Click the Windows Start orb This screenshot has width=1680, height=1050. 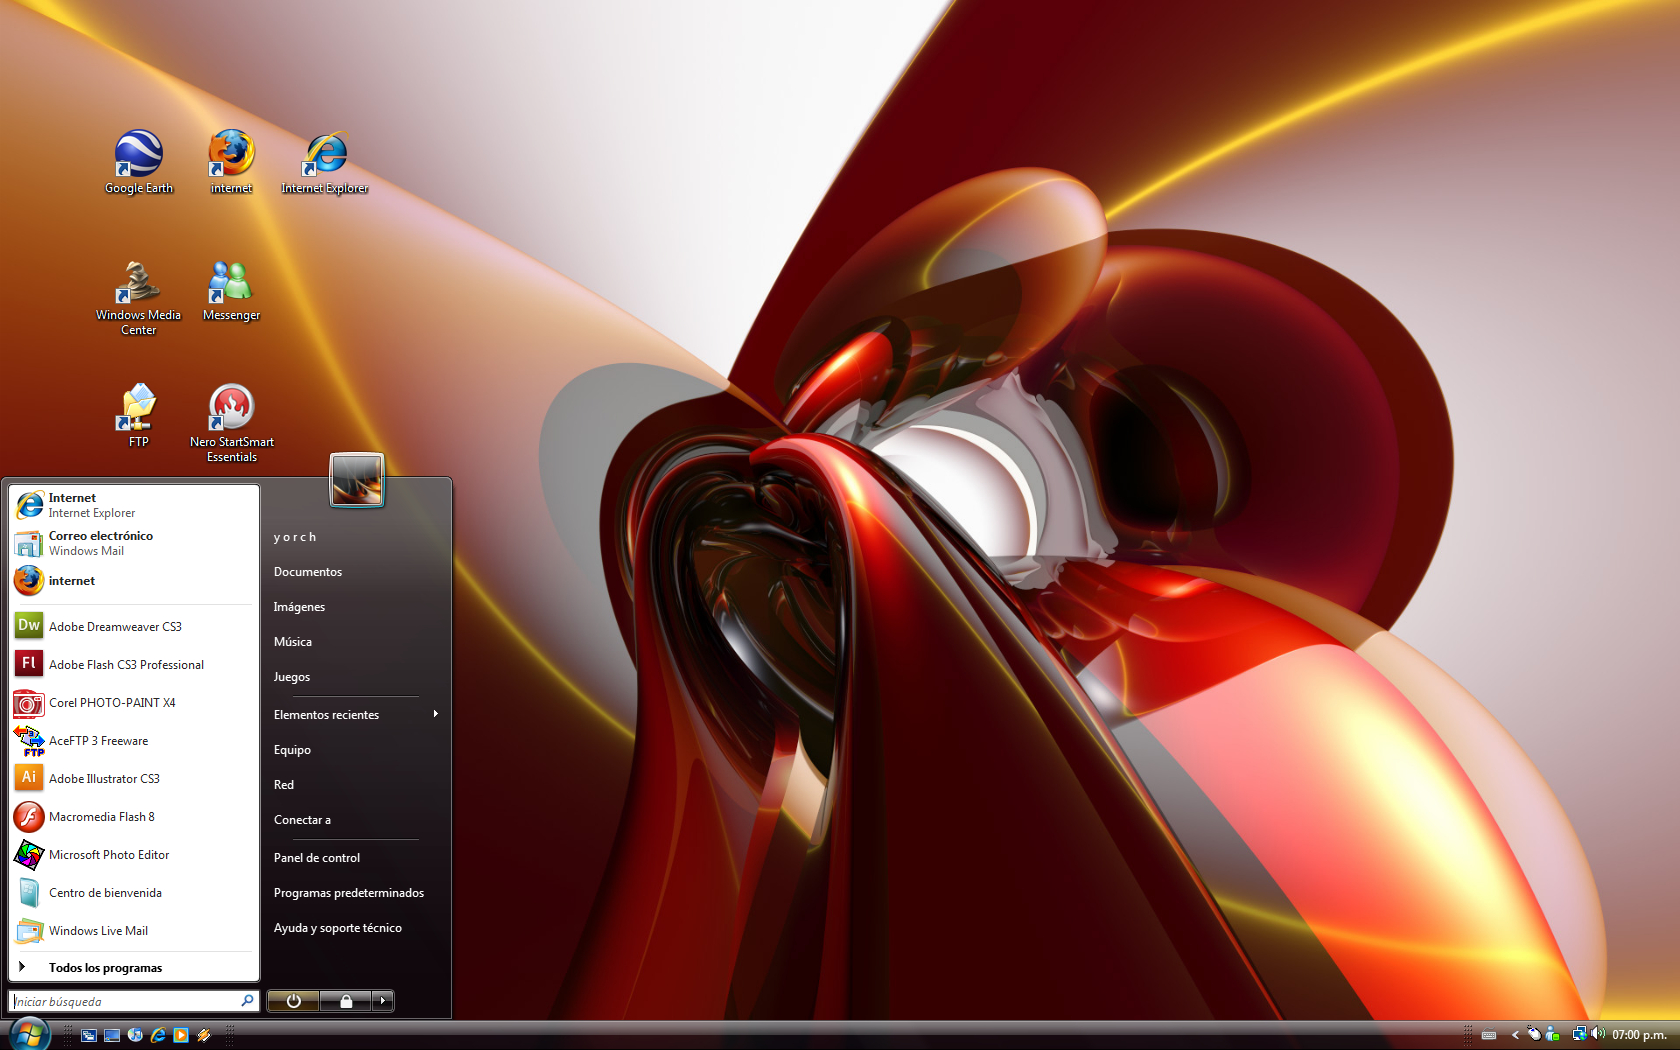pyautogui.click(x=29, y=1033)
